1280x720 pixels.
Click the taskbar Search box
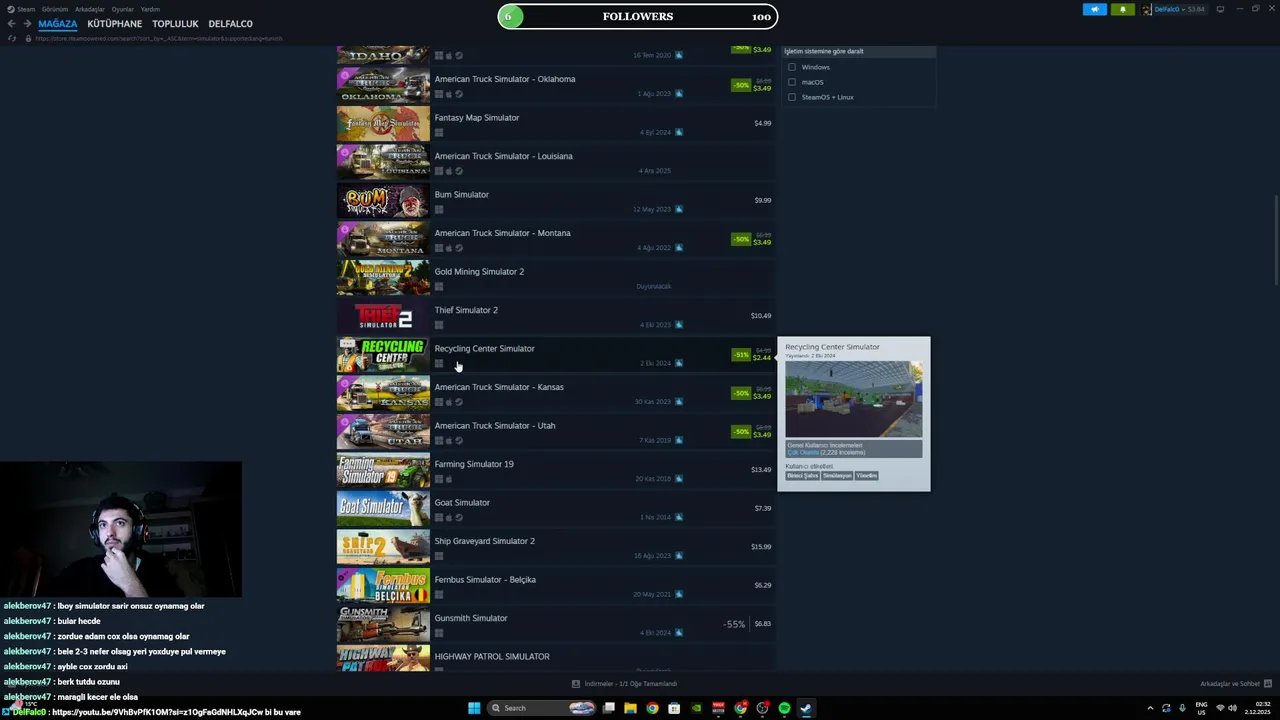(541, 708)
